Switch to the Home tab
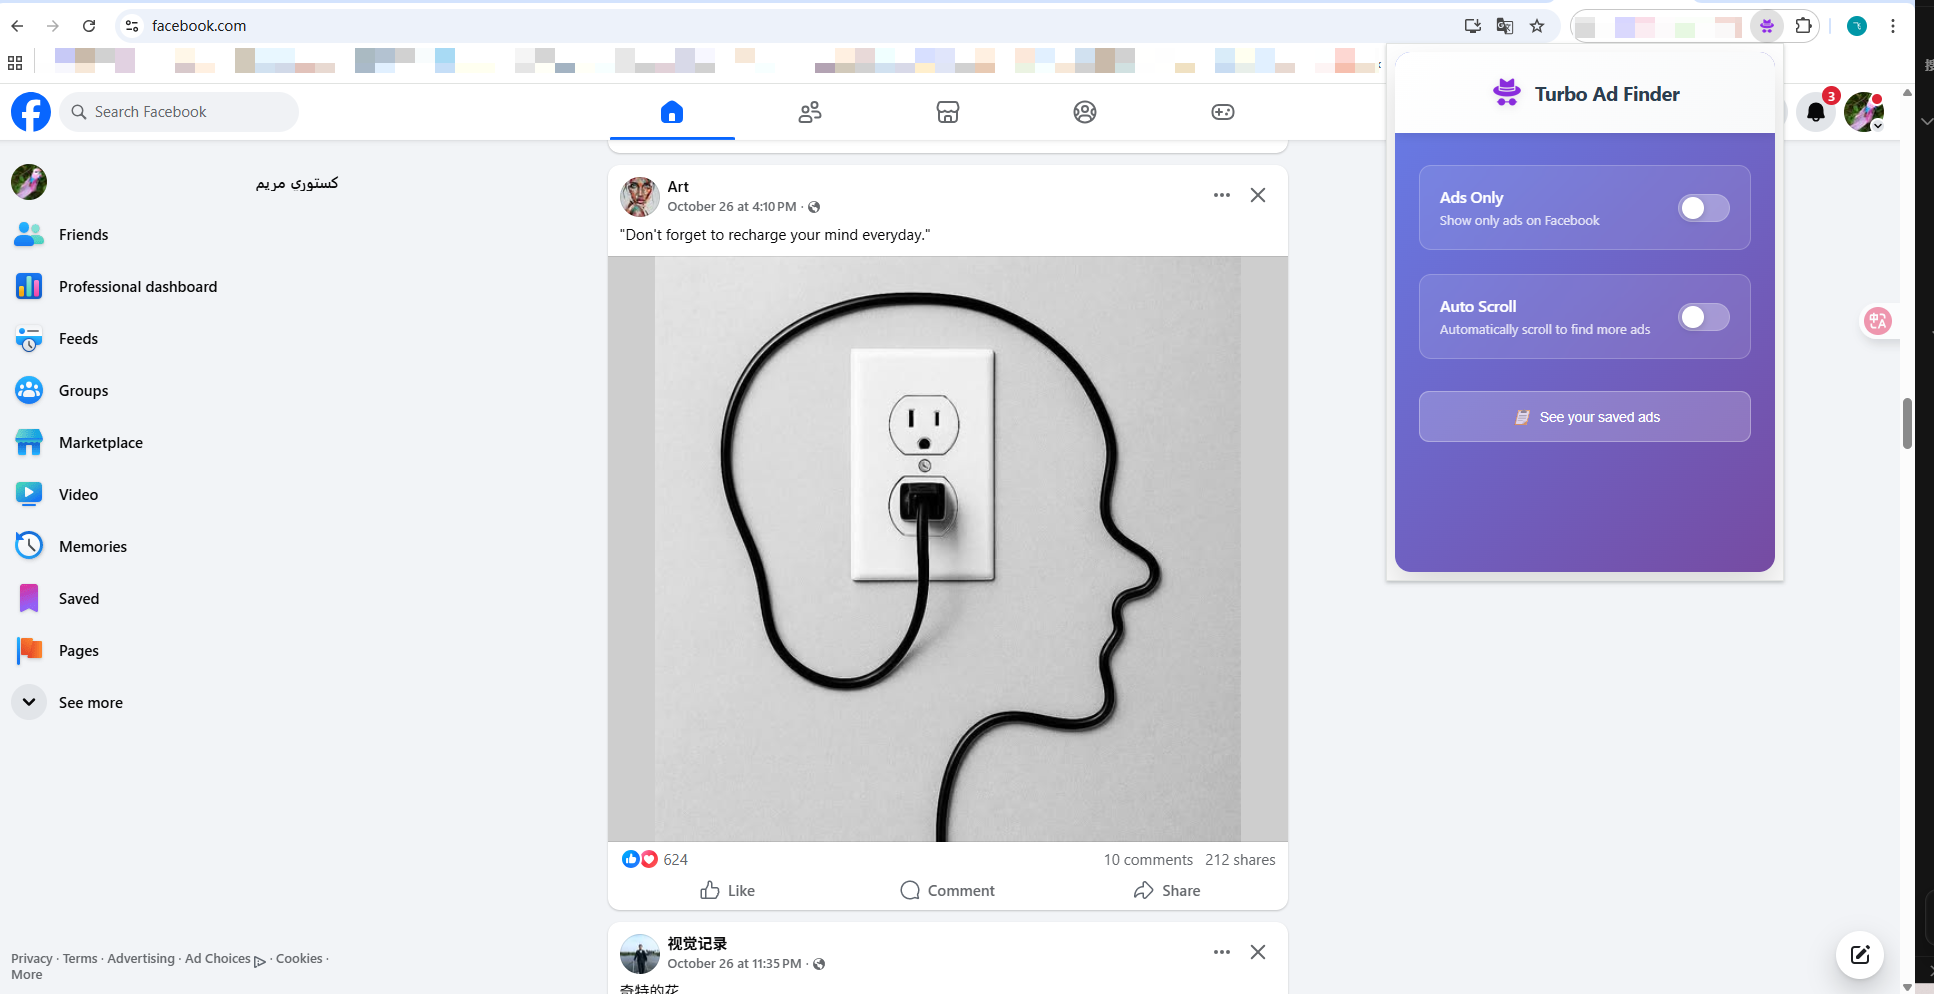The height and width of the screenshot is (994, 1934). click(672, 112)
